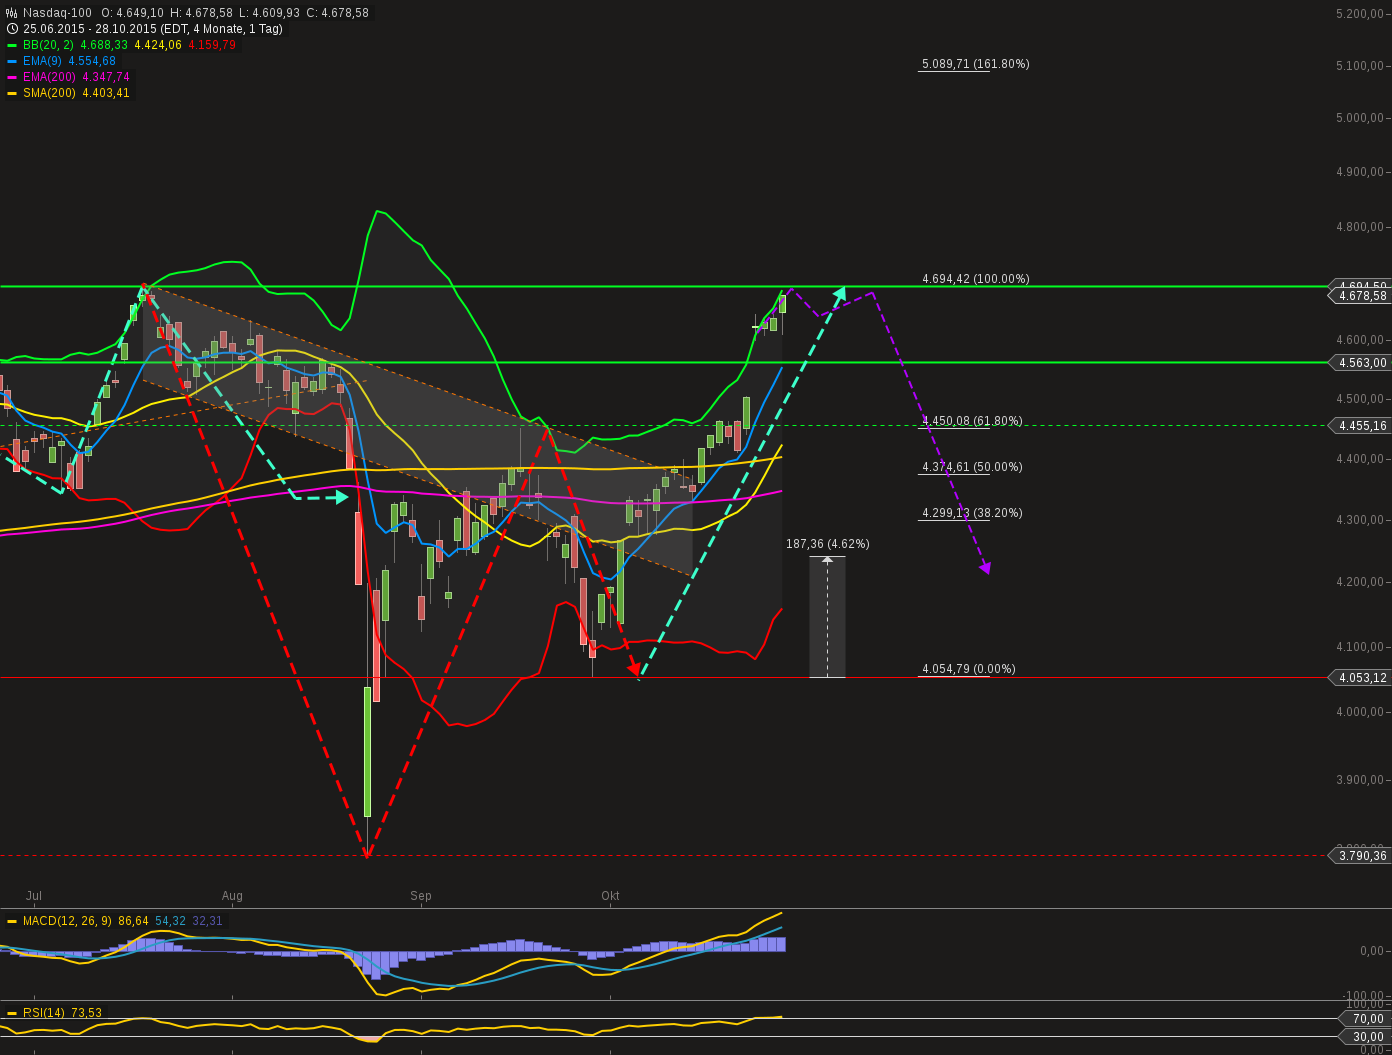Click the close price C: 4.678,58 in header
The image size is (1392, 1055).
[338, 13]
